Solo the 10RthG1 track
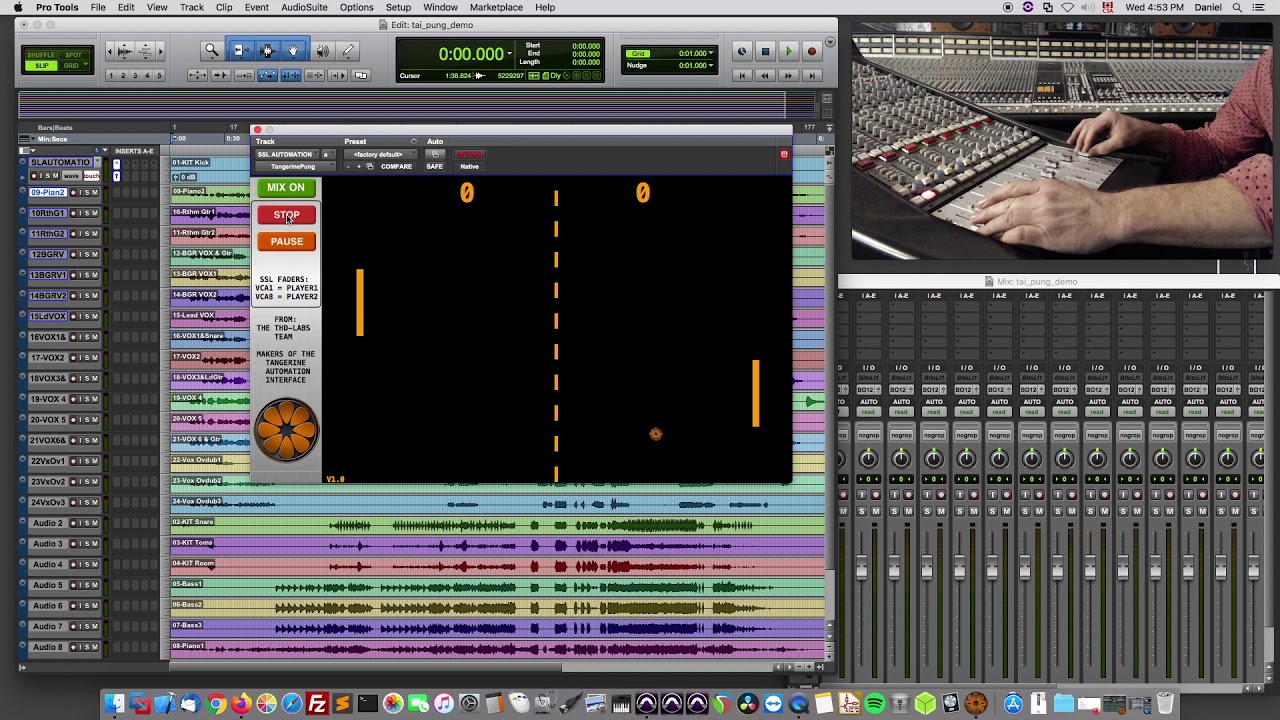The width and height of the screenshot is (1280, 720). tap(85, 213)
